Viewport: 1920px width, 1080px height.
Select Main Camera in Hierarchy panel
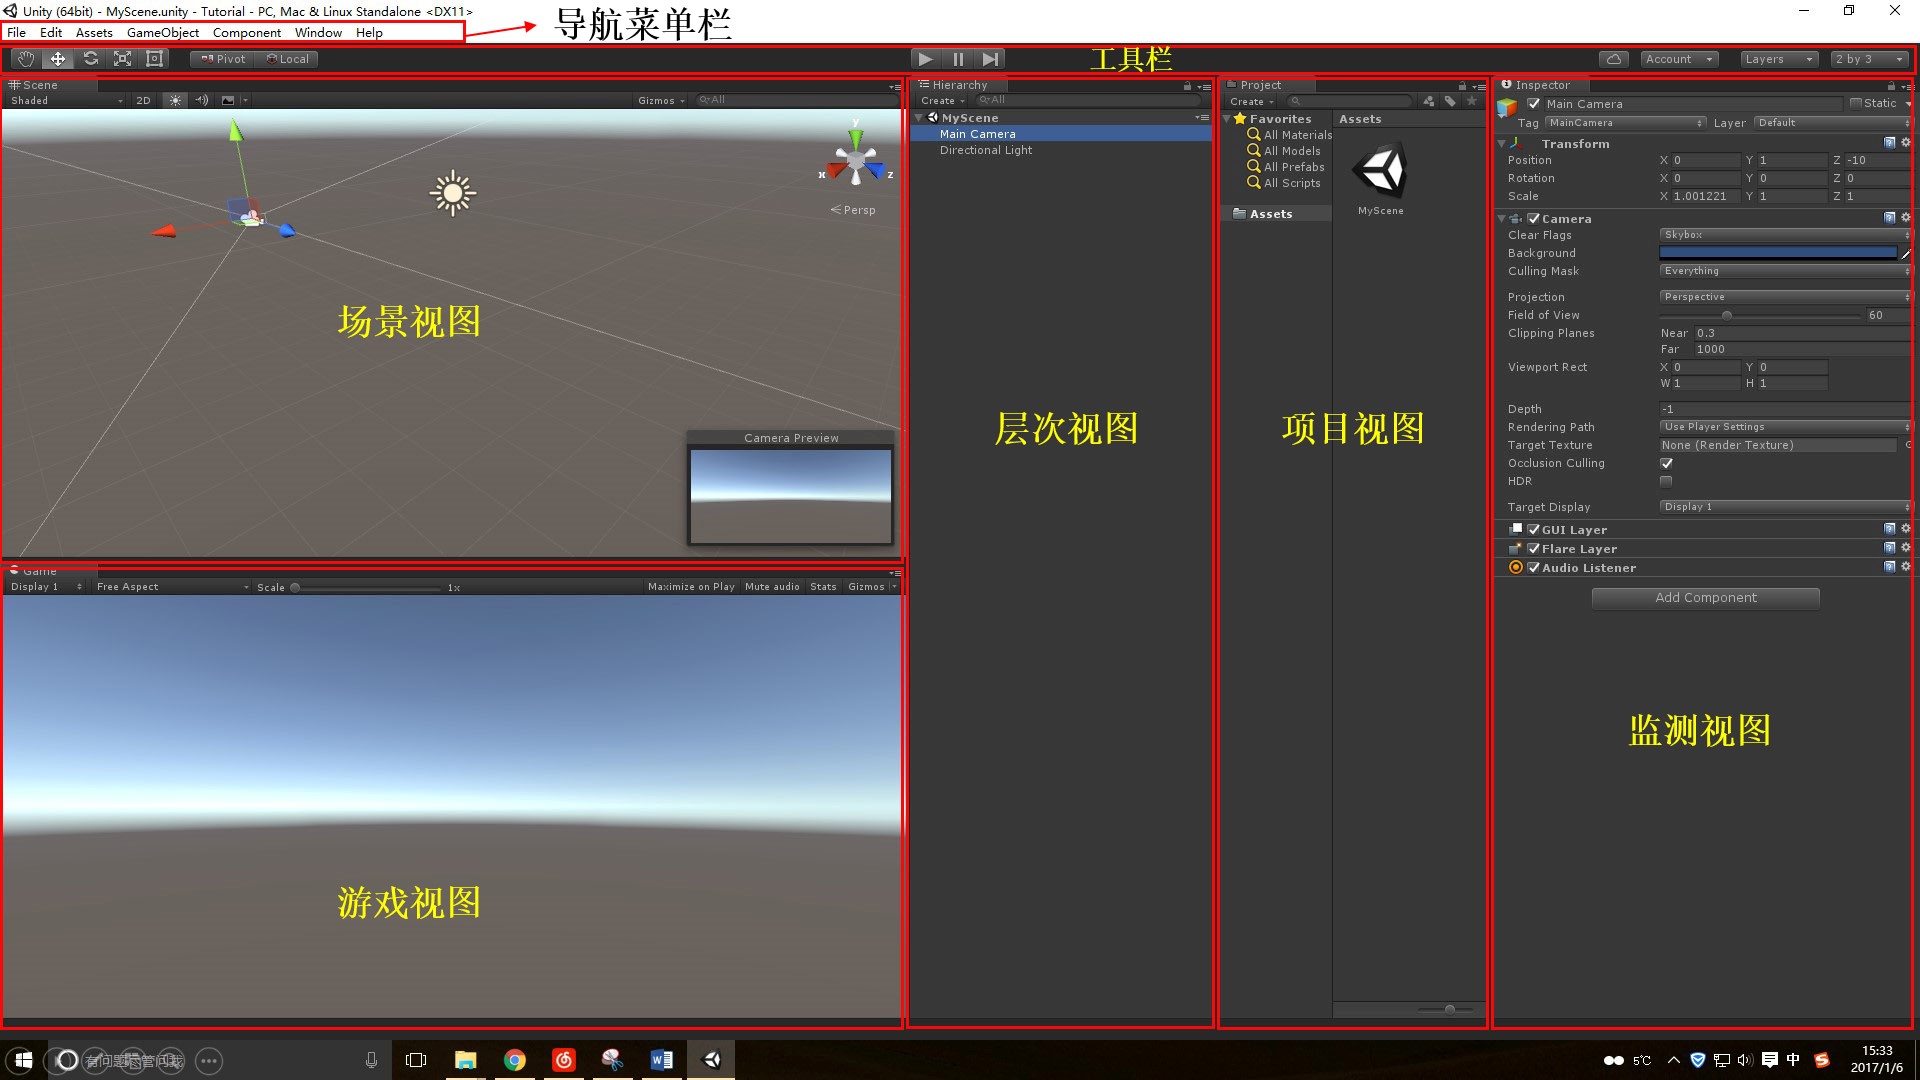tap(977, 133)
